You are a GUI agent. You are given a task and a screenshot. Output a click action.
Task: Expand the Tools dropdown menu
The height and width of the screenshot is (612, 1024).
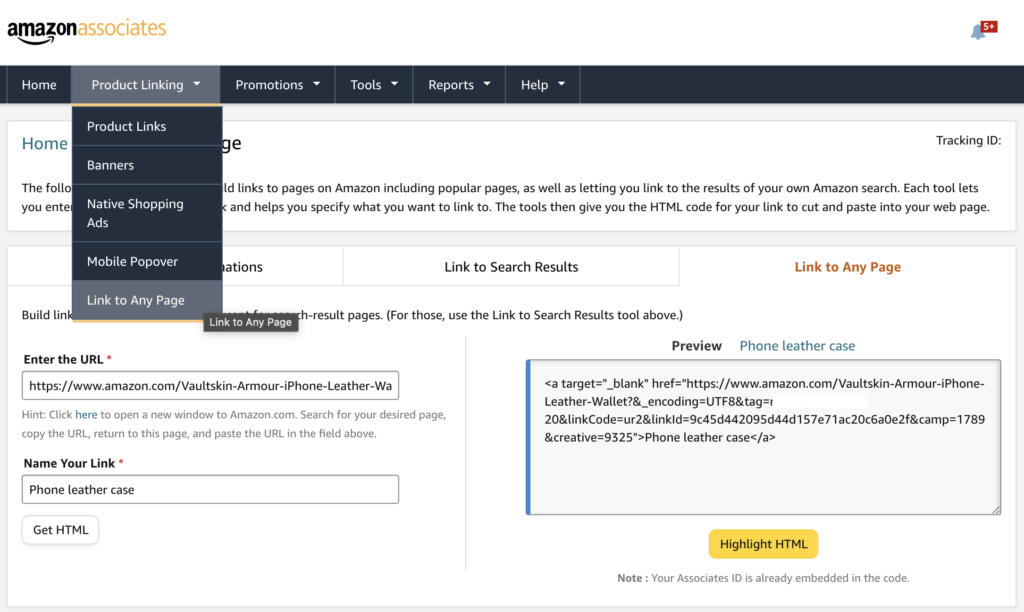click(374, 85)
